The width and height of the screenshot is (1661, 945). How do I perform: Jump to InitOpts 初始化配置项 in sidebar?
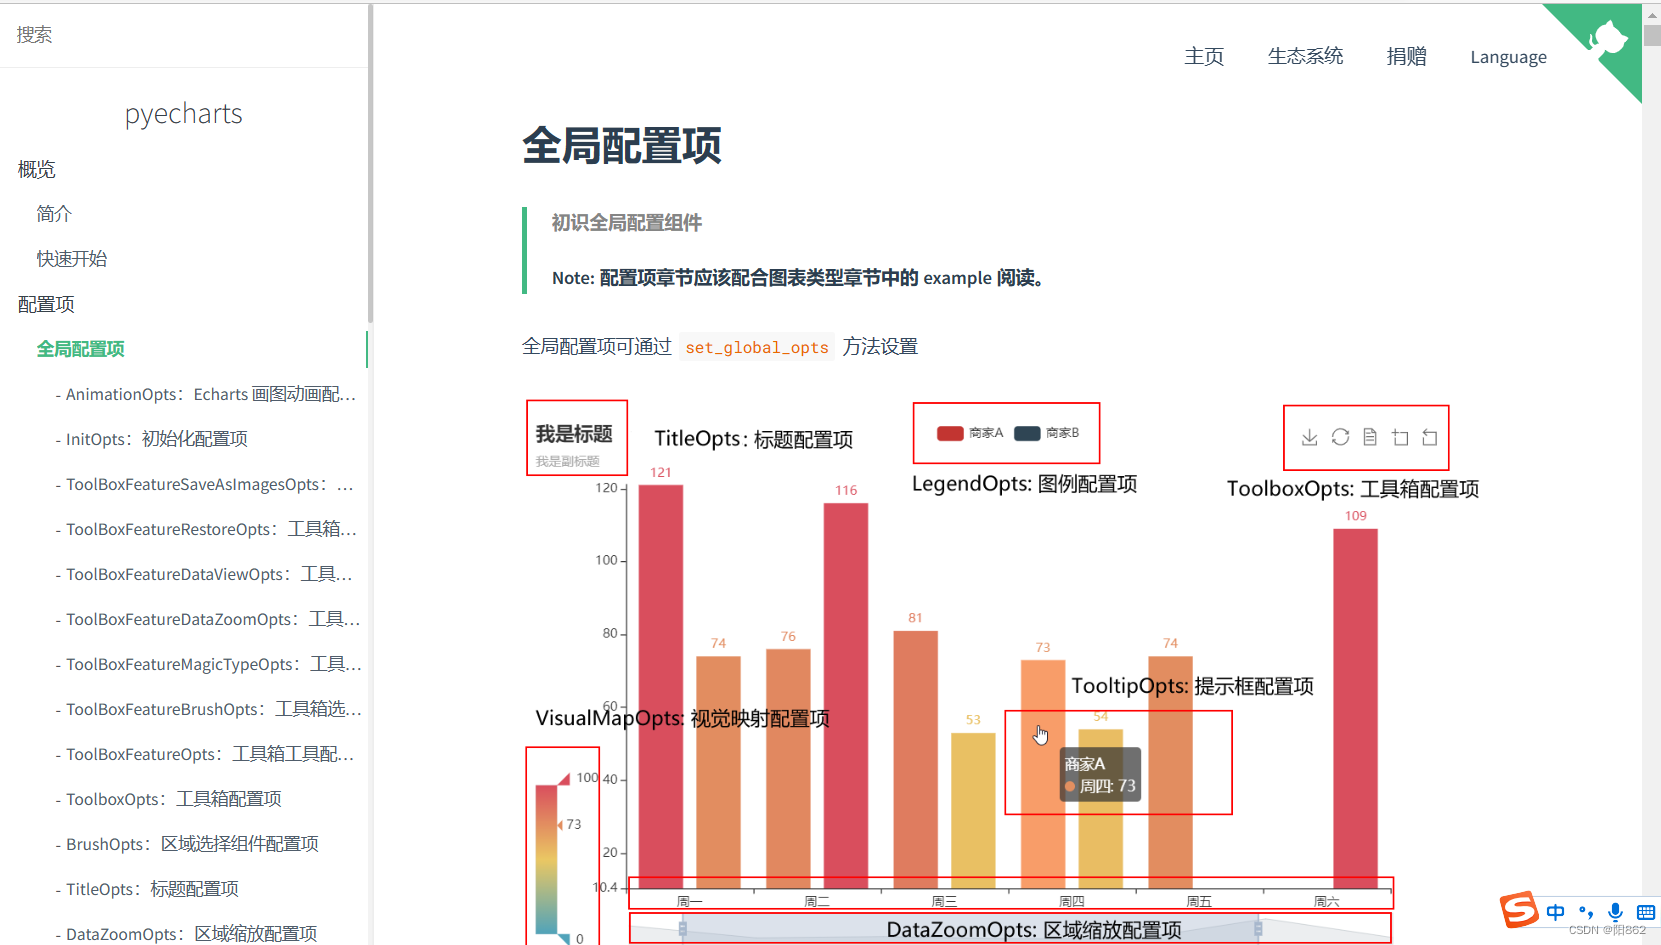click(x=152, y=439)
